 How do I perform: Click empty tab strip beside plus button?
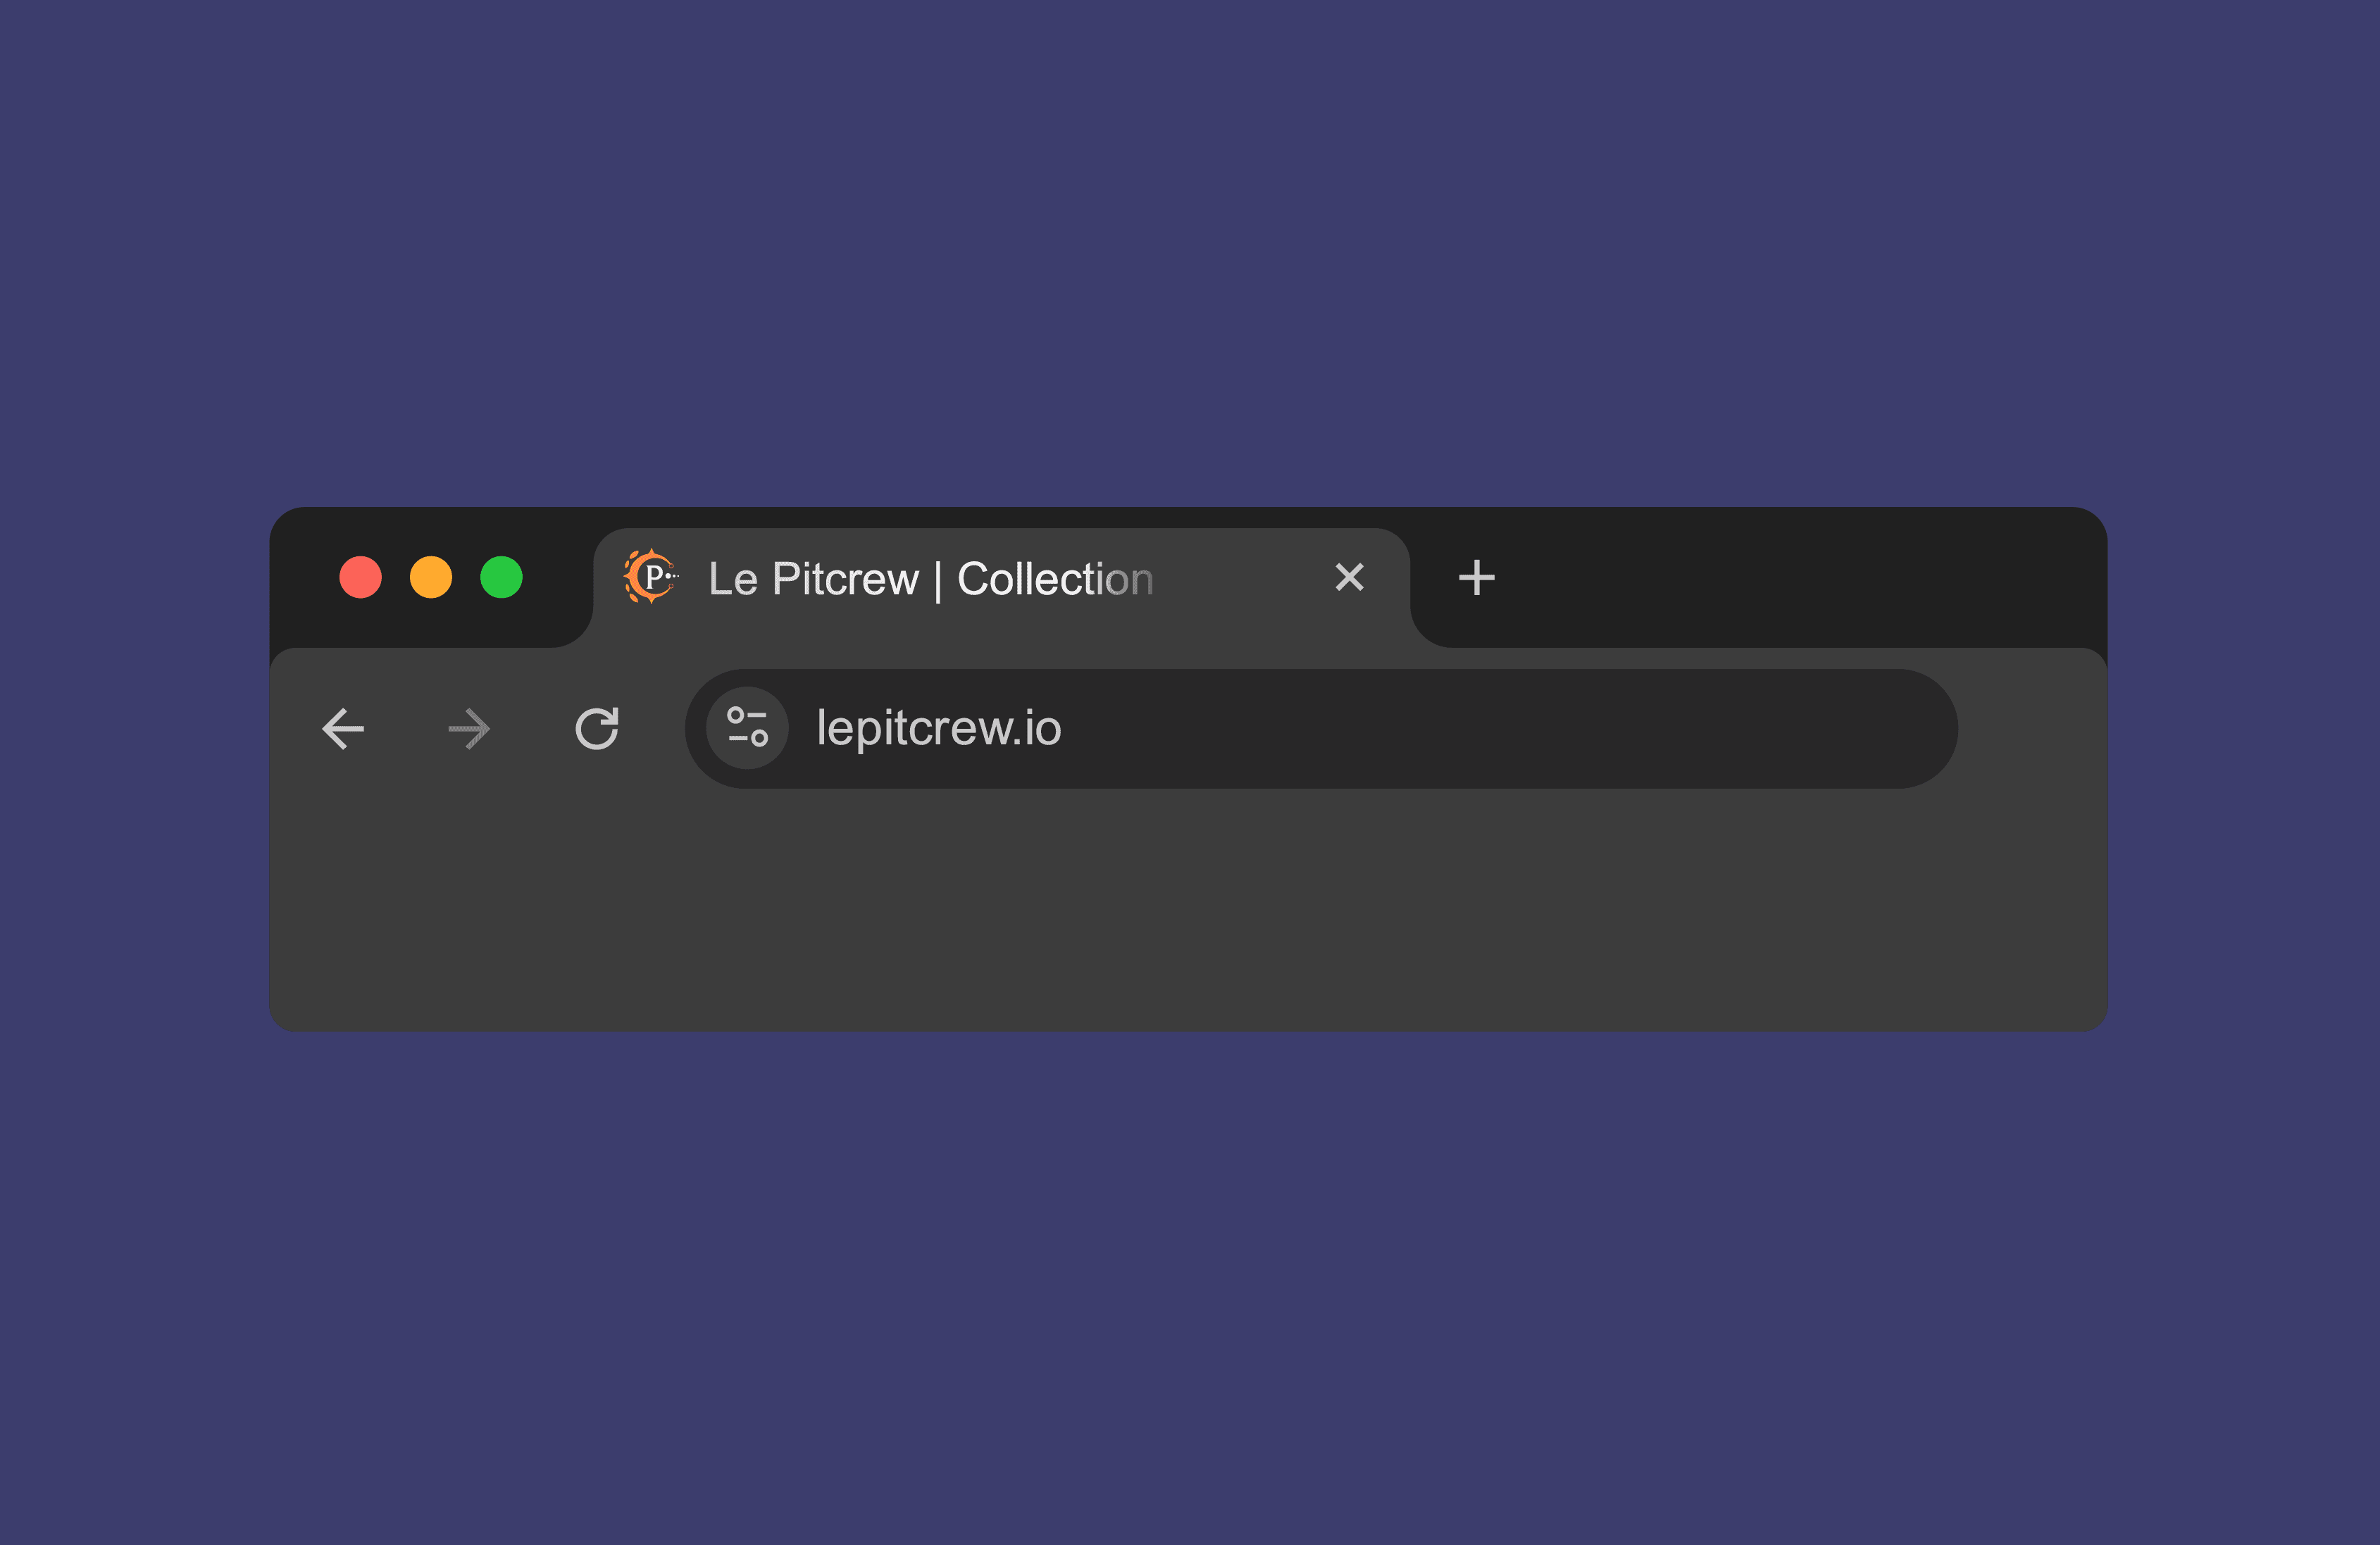(x=1800, y=578)
